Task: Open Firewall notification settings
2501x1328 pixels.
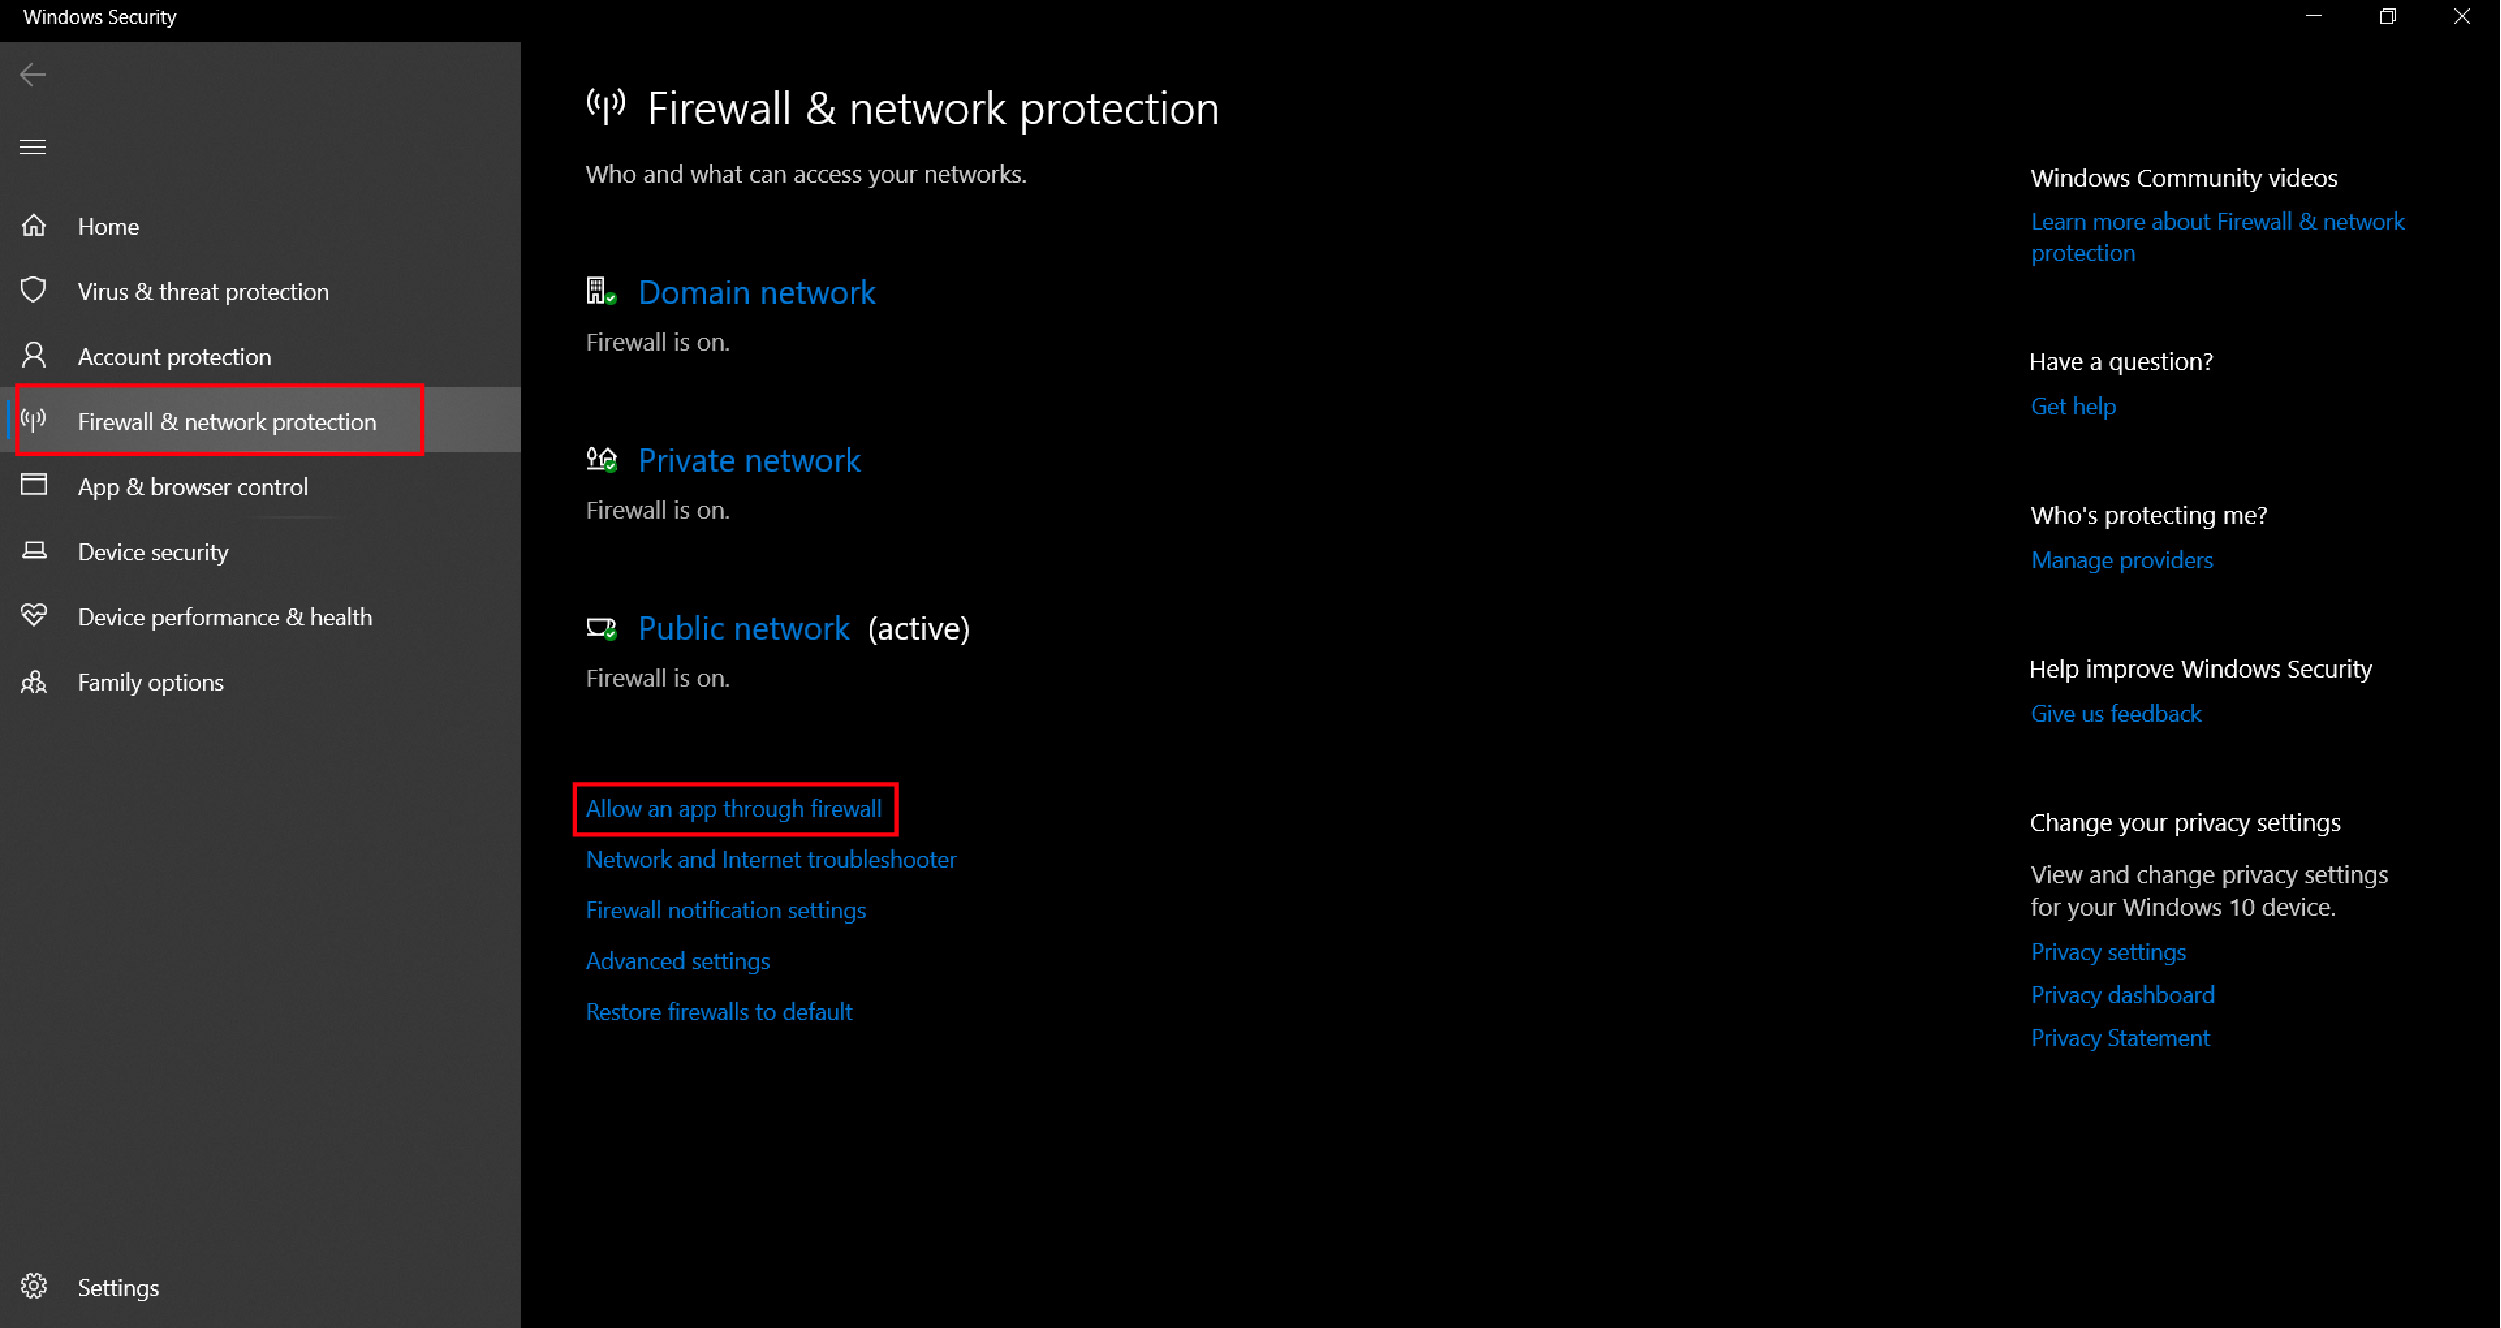Action: [726, 911]
